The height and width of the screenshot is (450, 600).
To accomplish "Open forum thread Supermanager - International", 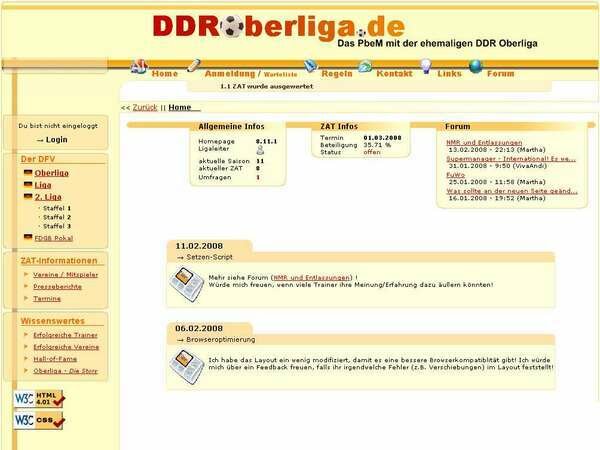I will (x=511, y=158).
